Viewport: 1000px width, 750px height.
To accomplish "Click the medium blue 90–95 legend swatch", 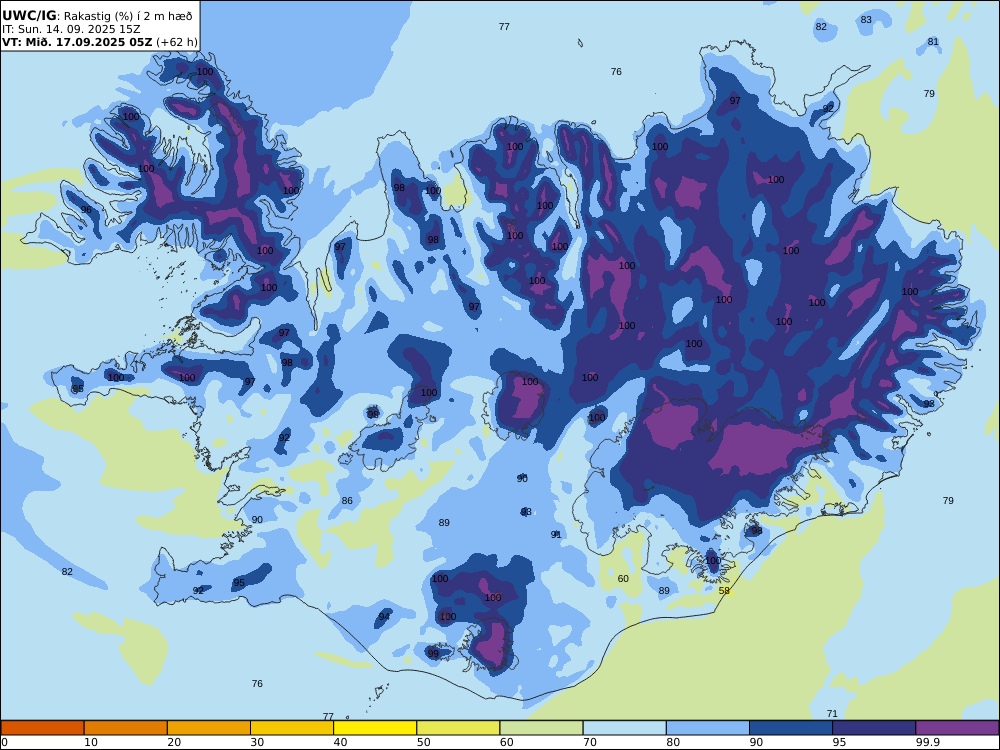I will coord(791,728).
